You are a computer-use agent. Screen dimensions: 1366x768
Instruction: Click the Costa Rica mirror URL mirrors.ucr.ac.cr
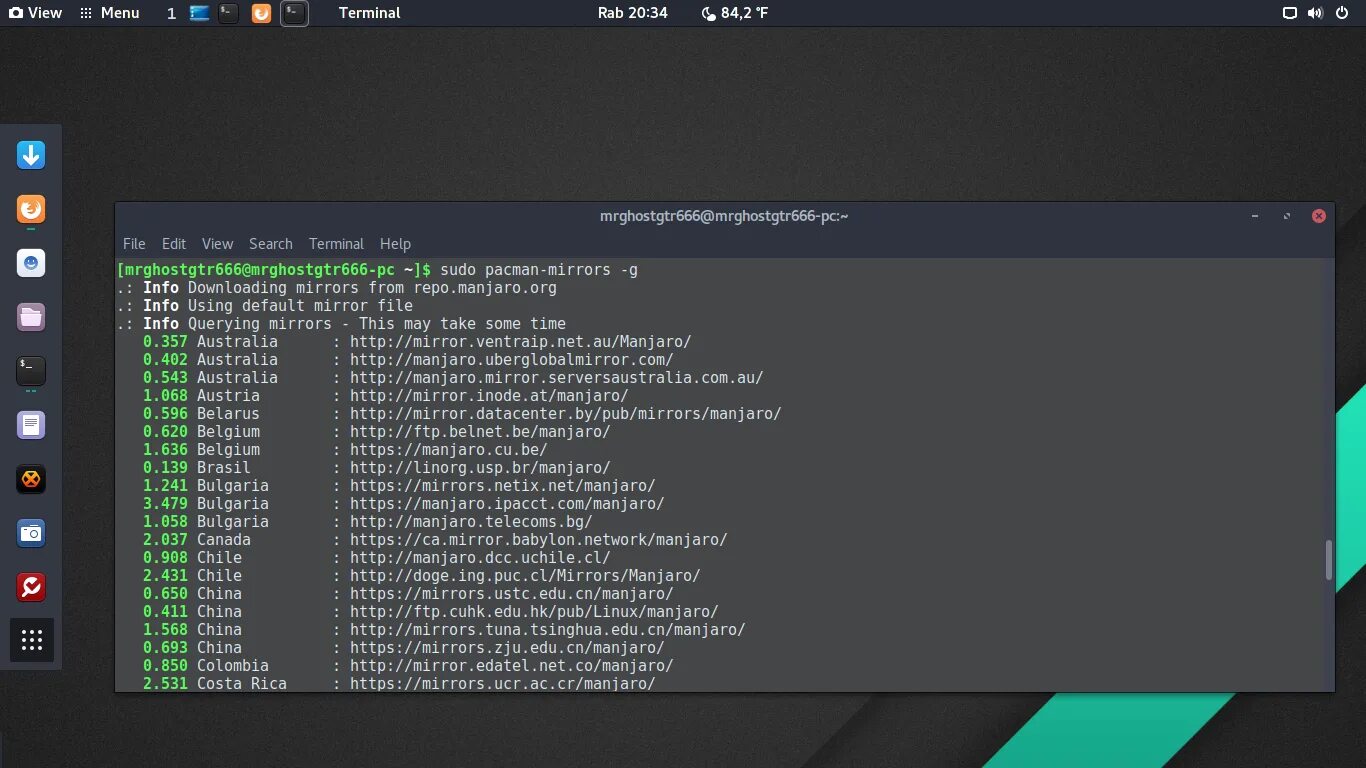click(502, 683)
